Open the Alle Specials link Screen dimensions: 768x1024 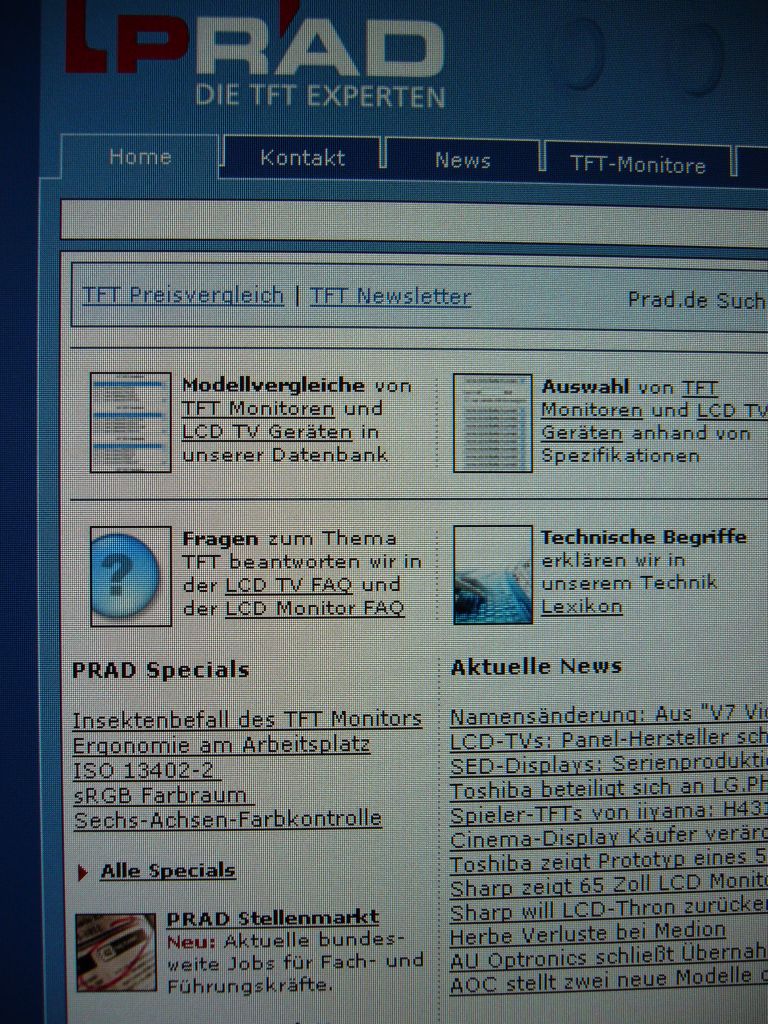(168, 870)
